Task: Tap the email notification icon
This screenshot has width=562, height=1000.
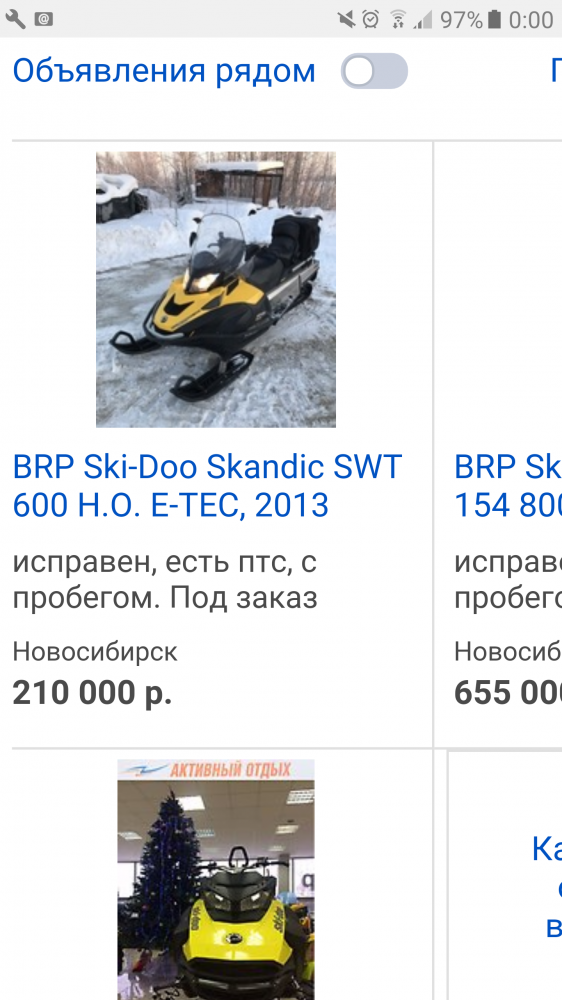Action: pos(43,19)
